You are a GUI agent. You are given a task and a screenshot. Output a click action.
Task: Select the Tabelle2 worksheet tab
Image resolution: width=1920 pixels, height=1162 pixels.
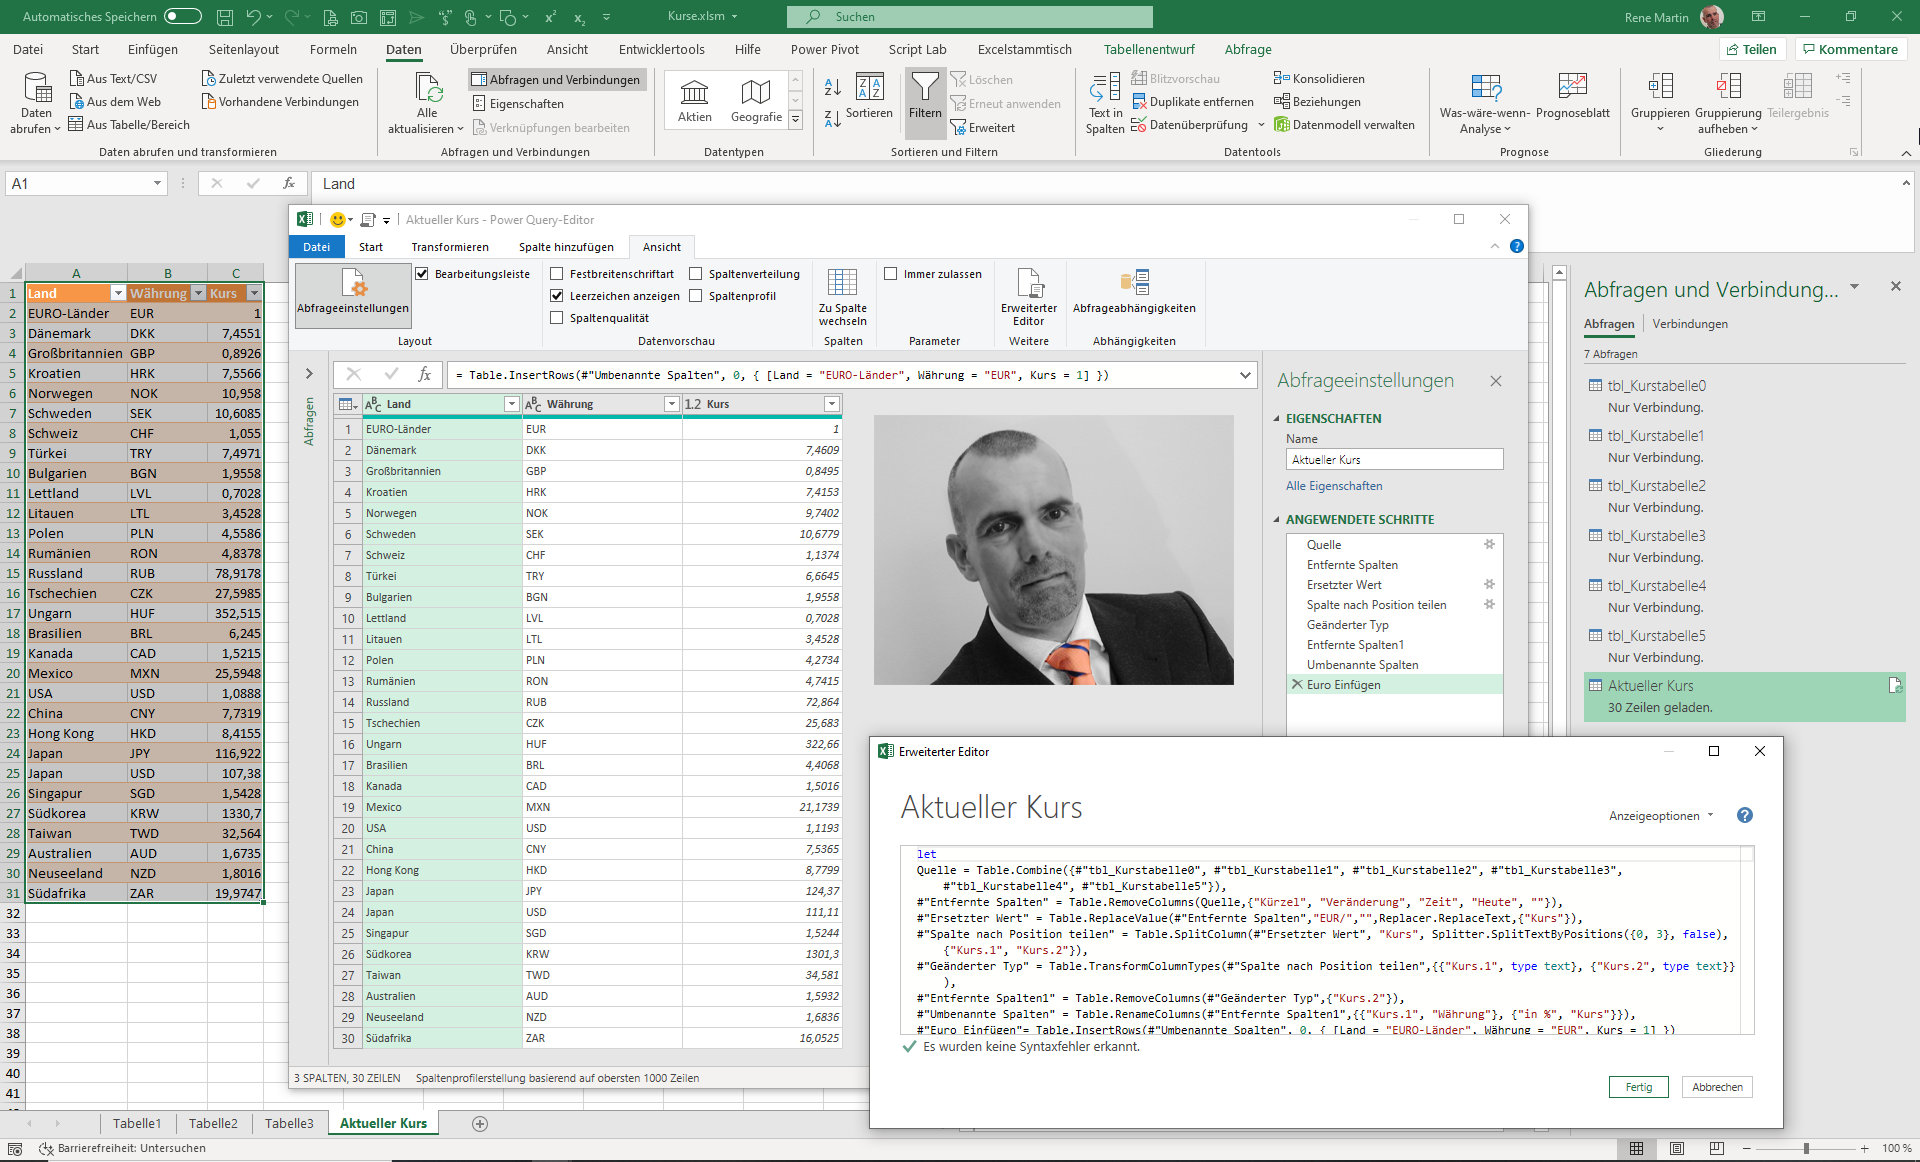pos(213,1123)
